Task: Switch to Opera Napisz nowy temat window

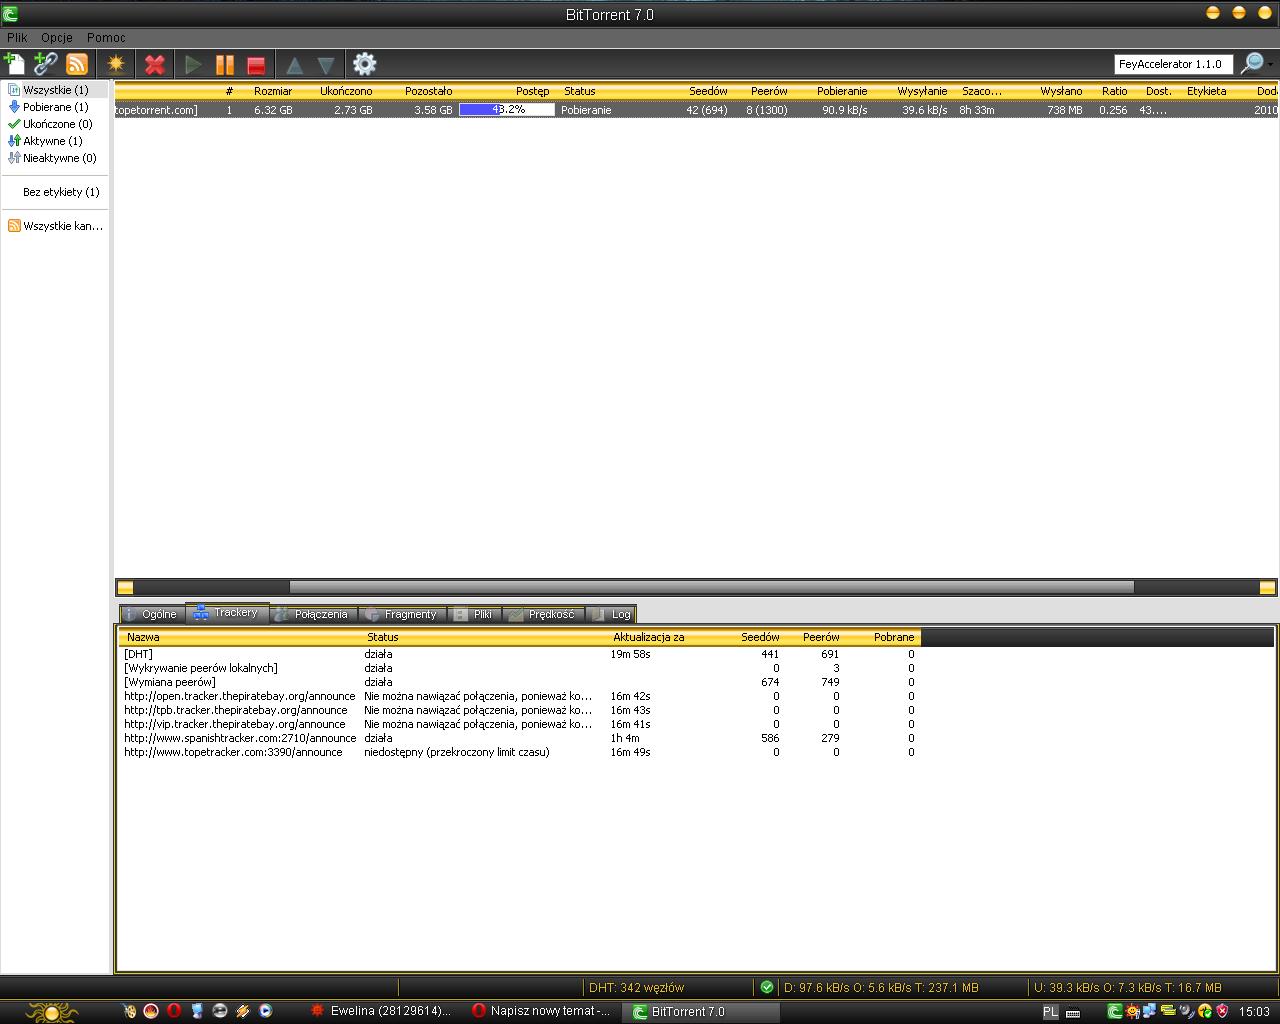Action: coord(542,1011)
